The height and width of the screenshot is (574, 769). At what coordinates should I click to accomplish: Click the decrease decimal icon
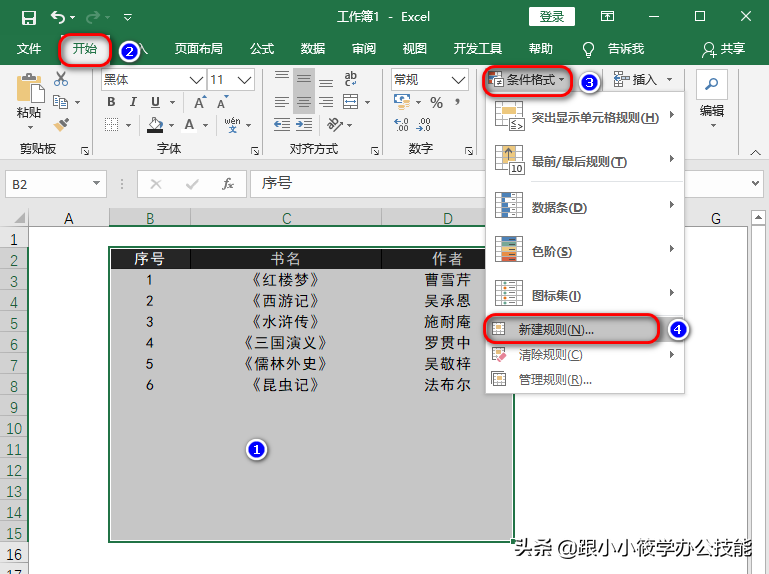click(x=423, y=125)
